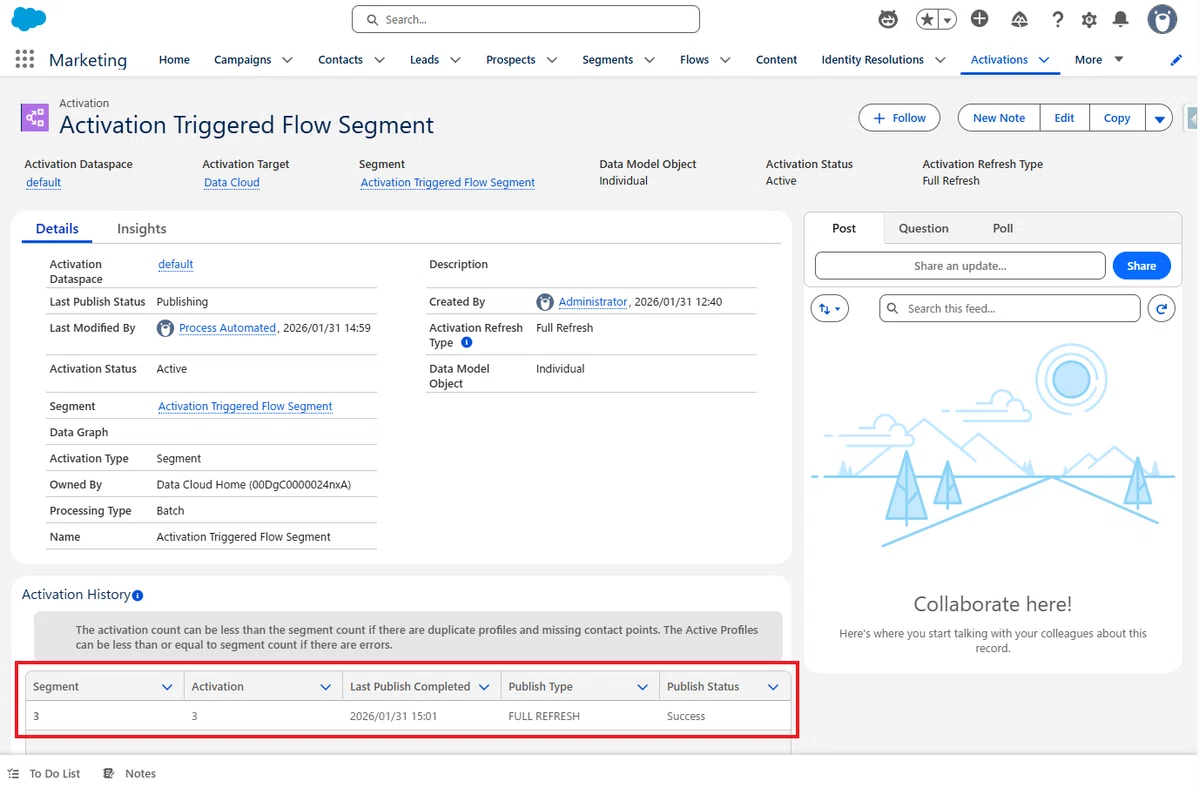The height and width of the screenshot is (788, 1200).
Task: Expand the favorites list arrow
Action: coord(947,19)
